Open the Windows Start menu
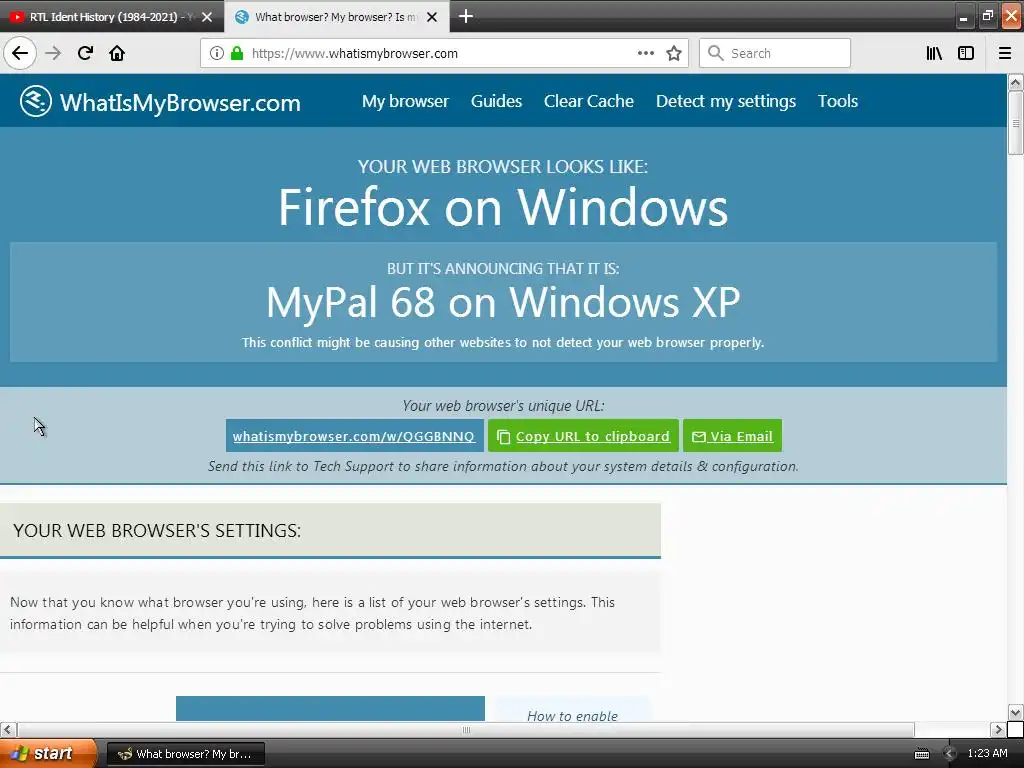This screenshot has height=768, width=1024. (47, 754)
